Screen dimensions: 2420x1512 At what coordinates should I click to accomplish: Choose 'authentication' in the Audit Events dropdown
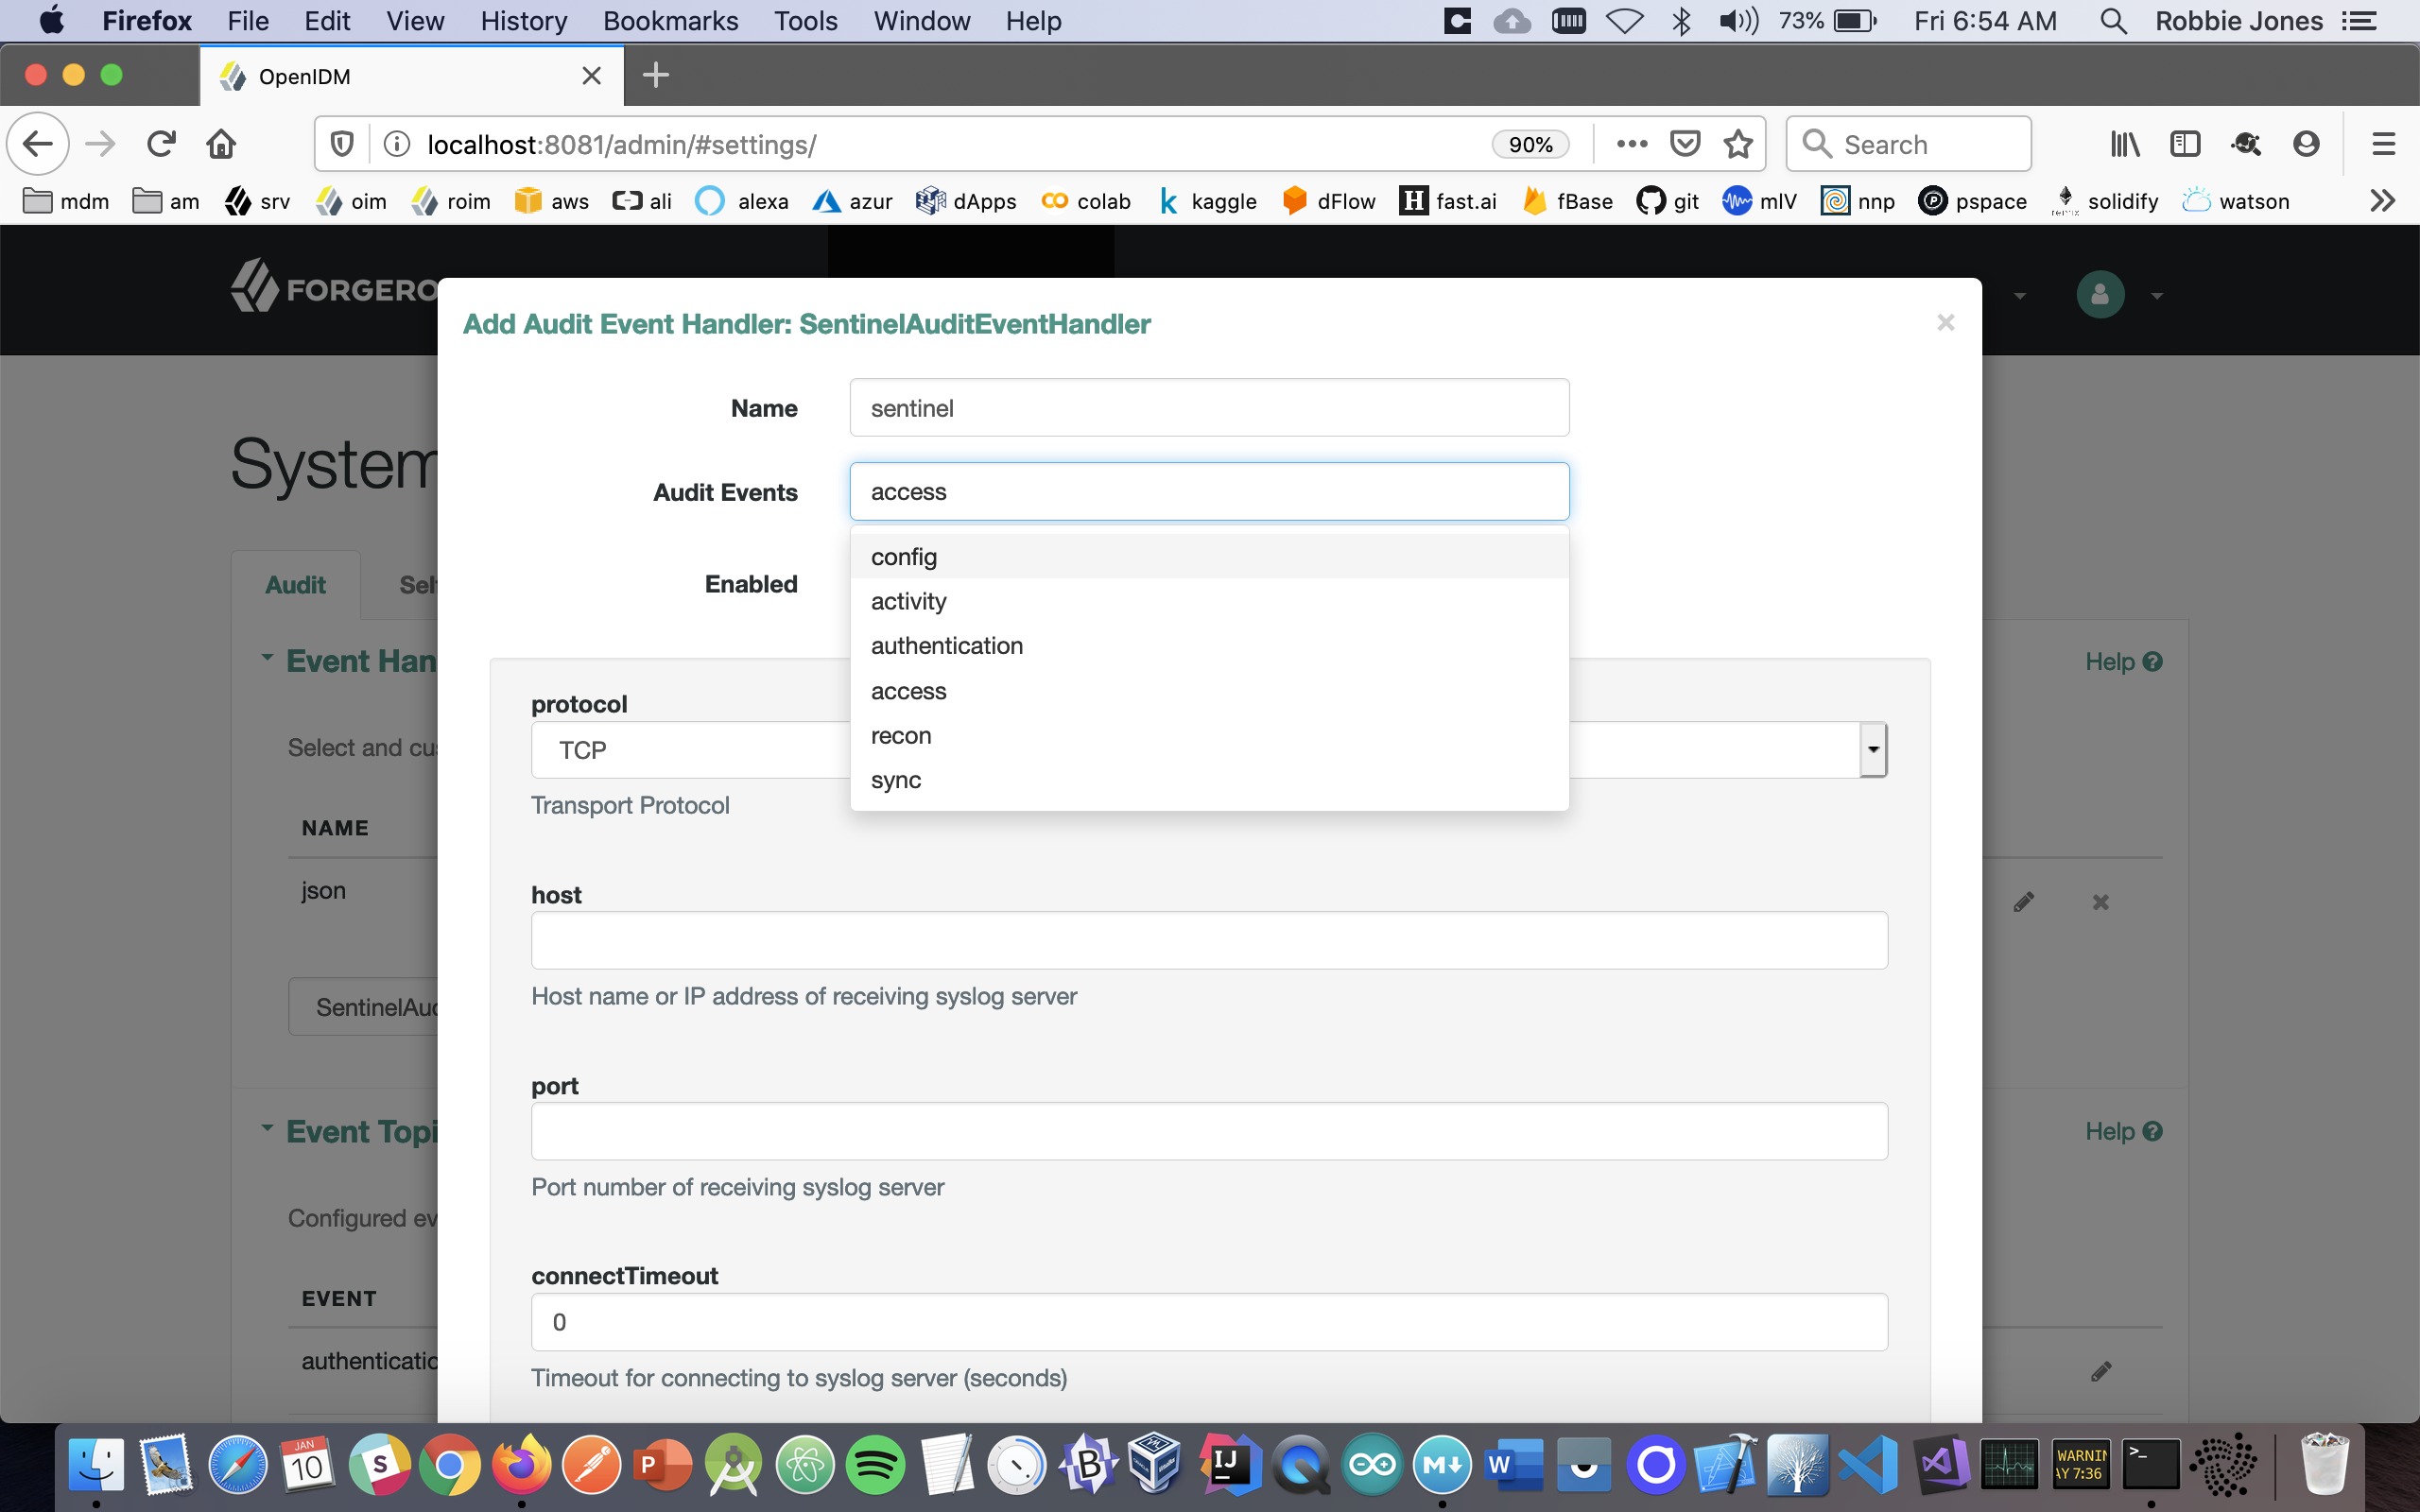(x=946, y=646)
